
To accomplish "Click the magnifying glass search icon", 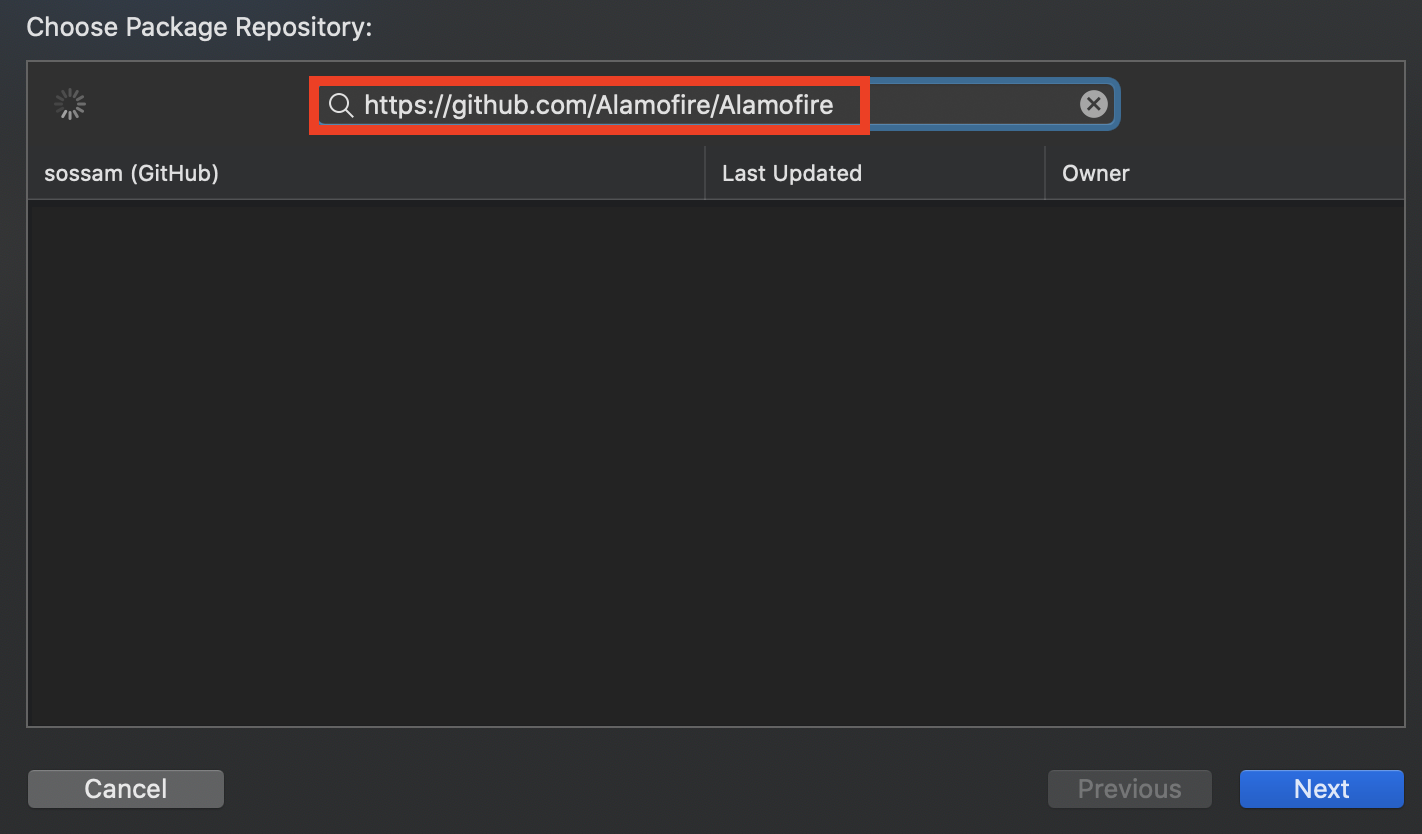I will click(341, 105).
